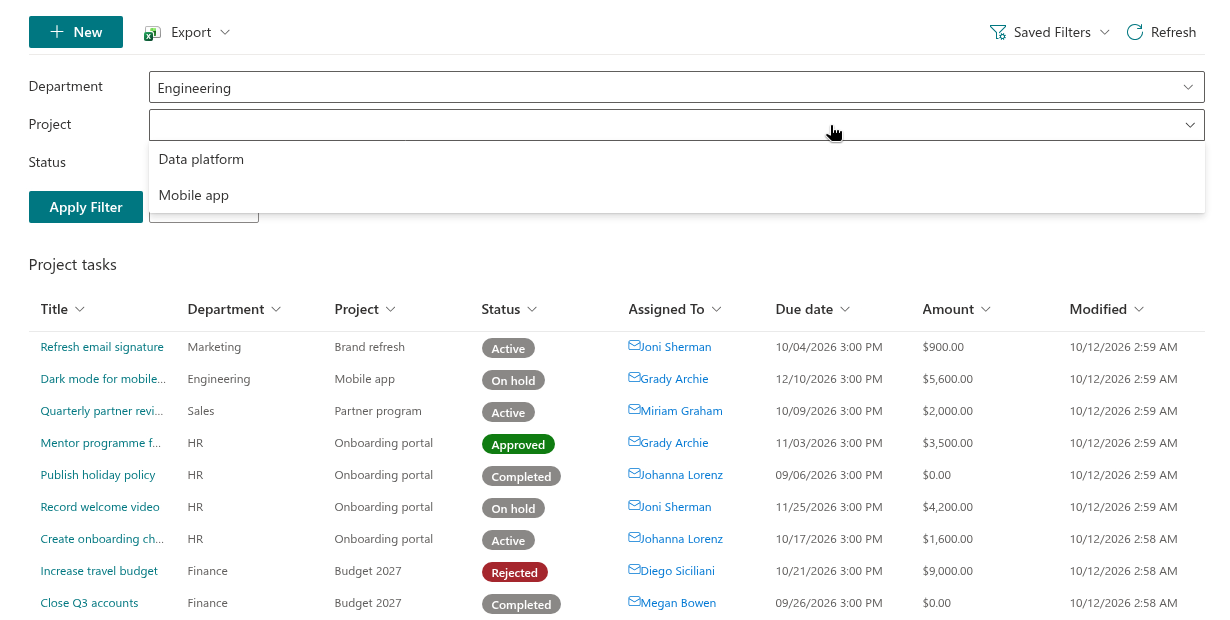Click the mail icon beside Joni Sherman, Refresh email signature row

click(x=634, y=346)
